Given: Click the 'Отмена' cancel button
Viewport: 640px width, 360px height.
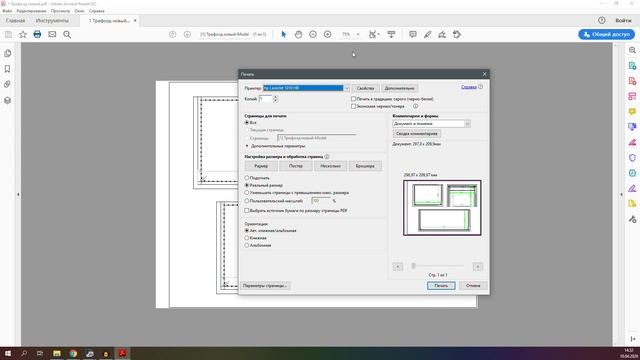Looking at the screenshot, I should click(x=473, y=286).
